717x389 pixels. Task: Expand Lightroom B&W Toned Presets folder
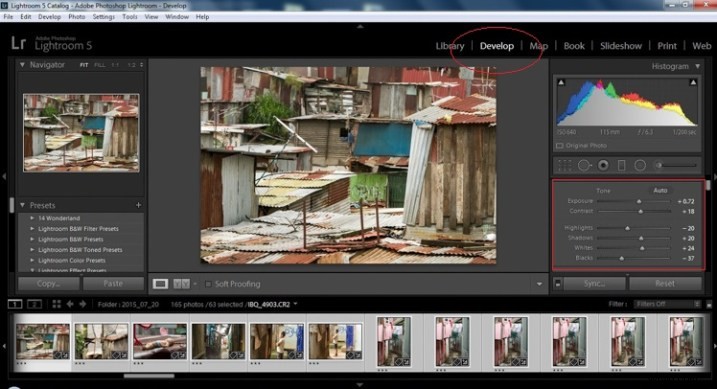point(32,250)
